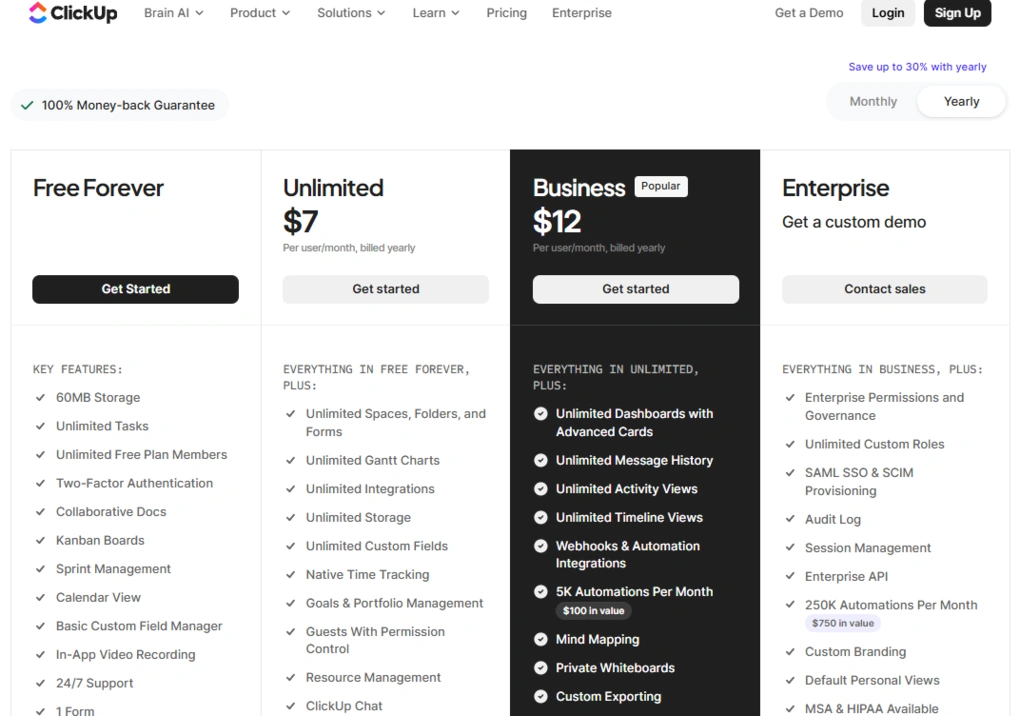Screen dimensions: 1020x716
Task: Click checkmark beside Audit Log
Action: pyautogui.click(x=790, y=519)
